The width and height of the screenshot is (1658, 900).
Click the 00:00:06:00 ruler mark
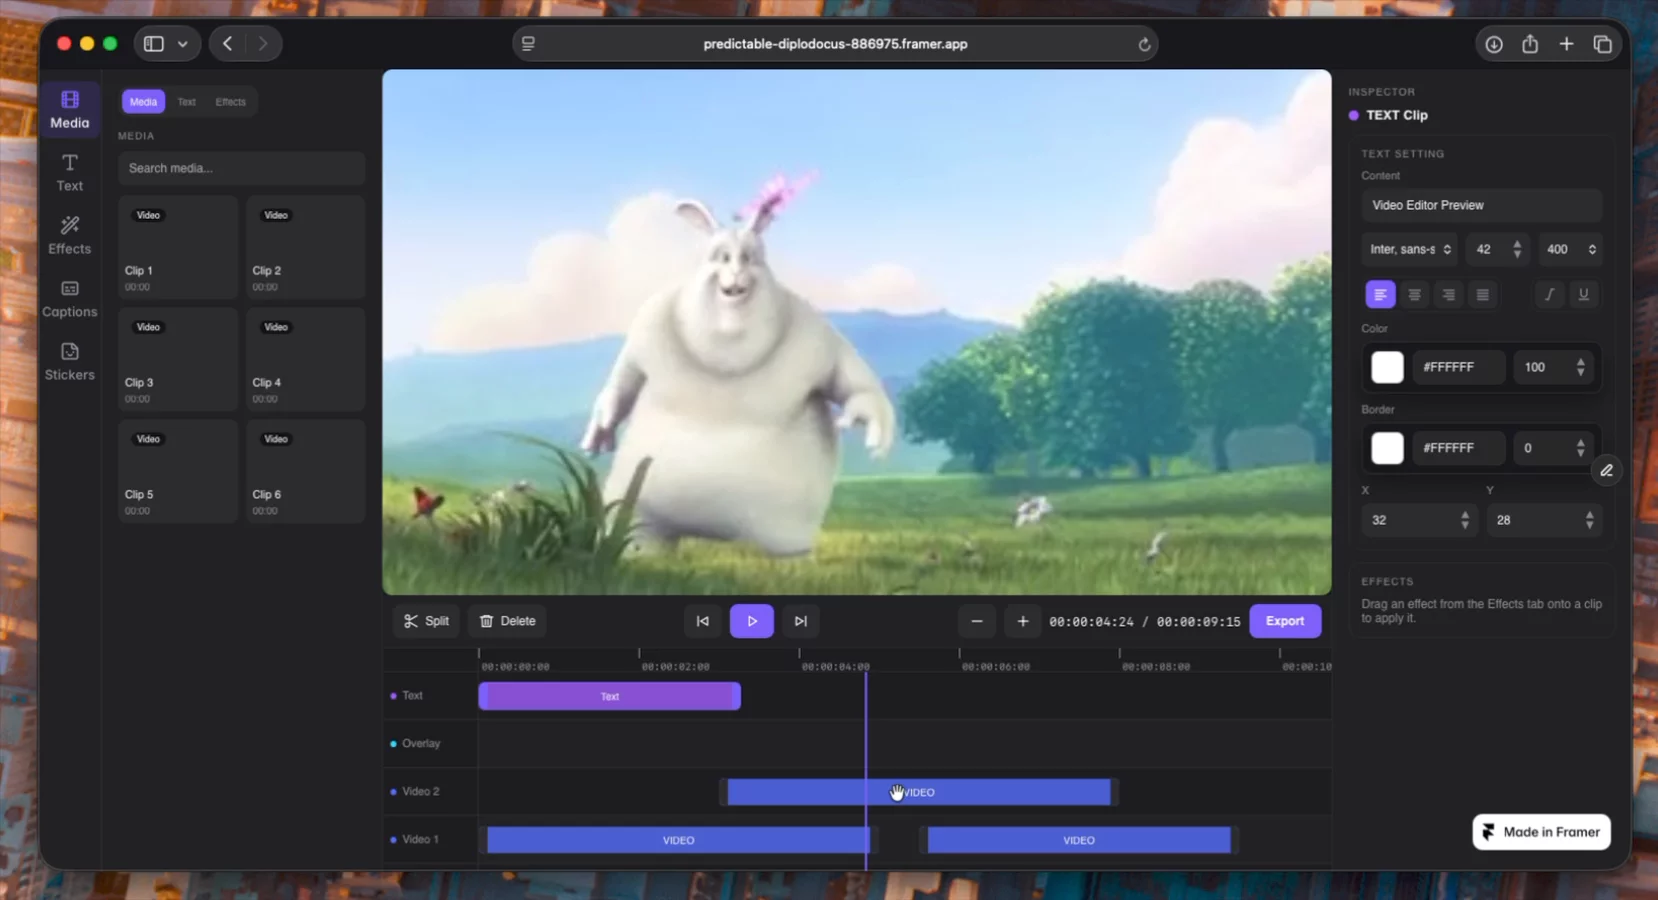pyautogui.click(x=996, y=666)
